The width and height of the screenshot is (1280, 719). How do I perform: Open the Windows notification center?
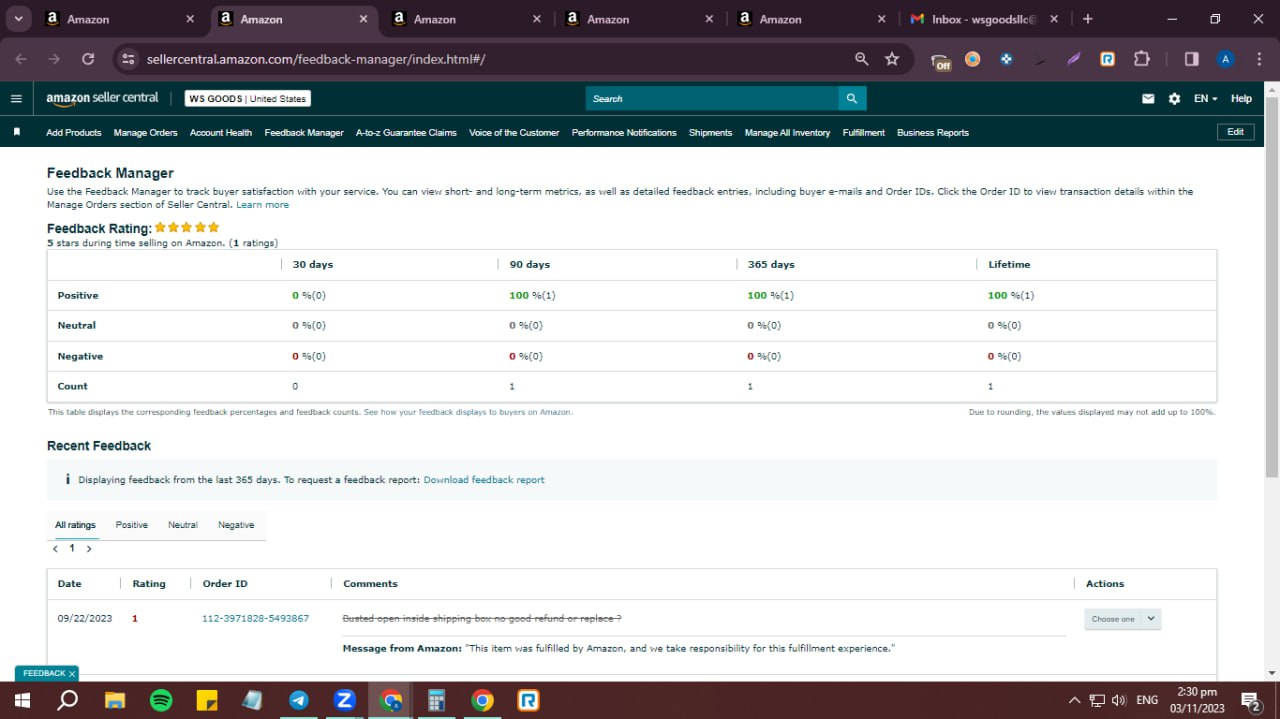tap(1250, 700)
